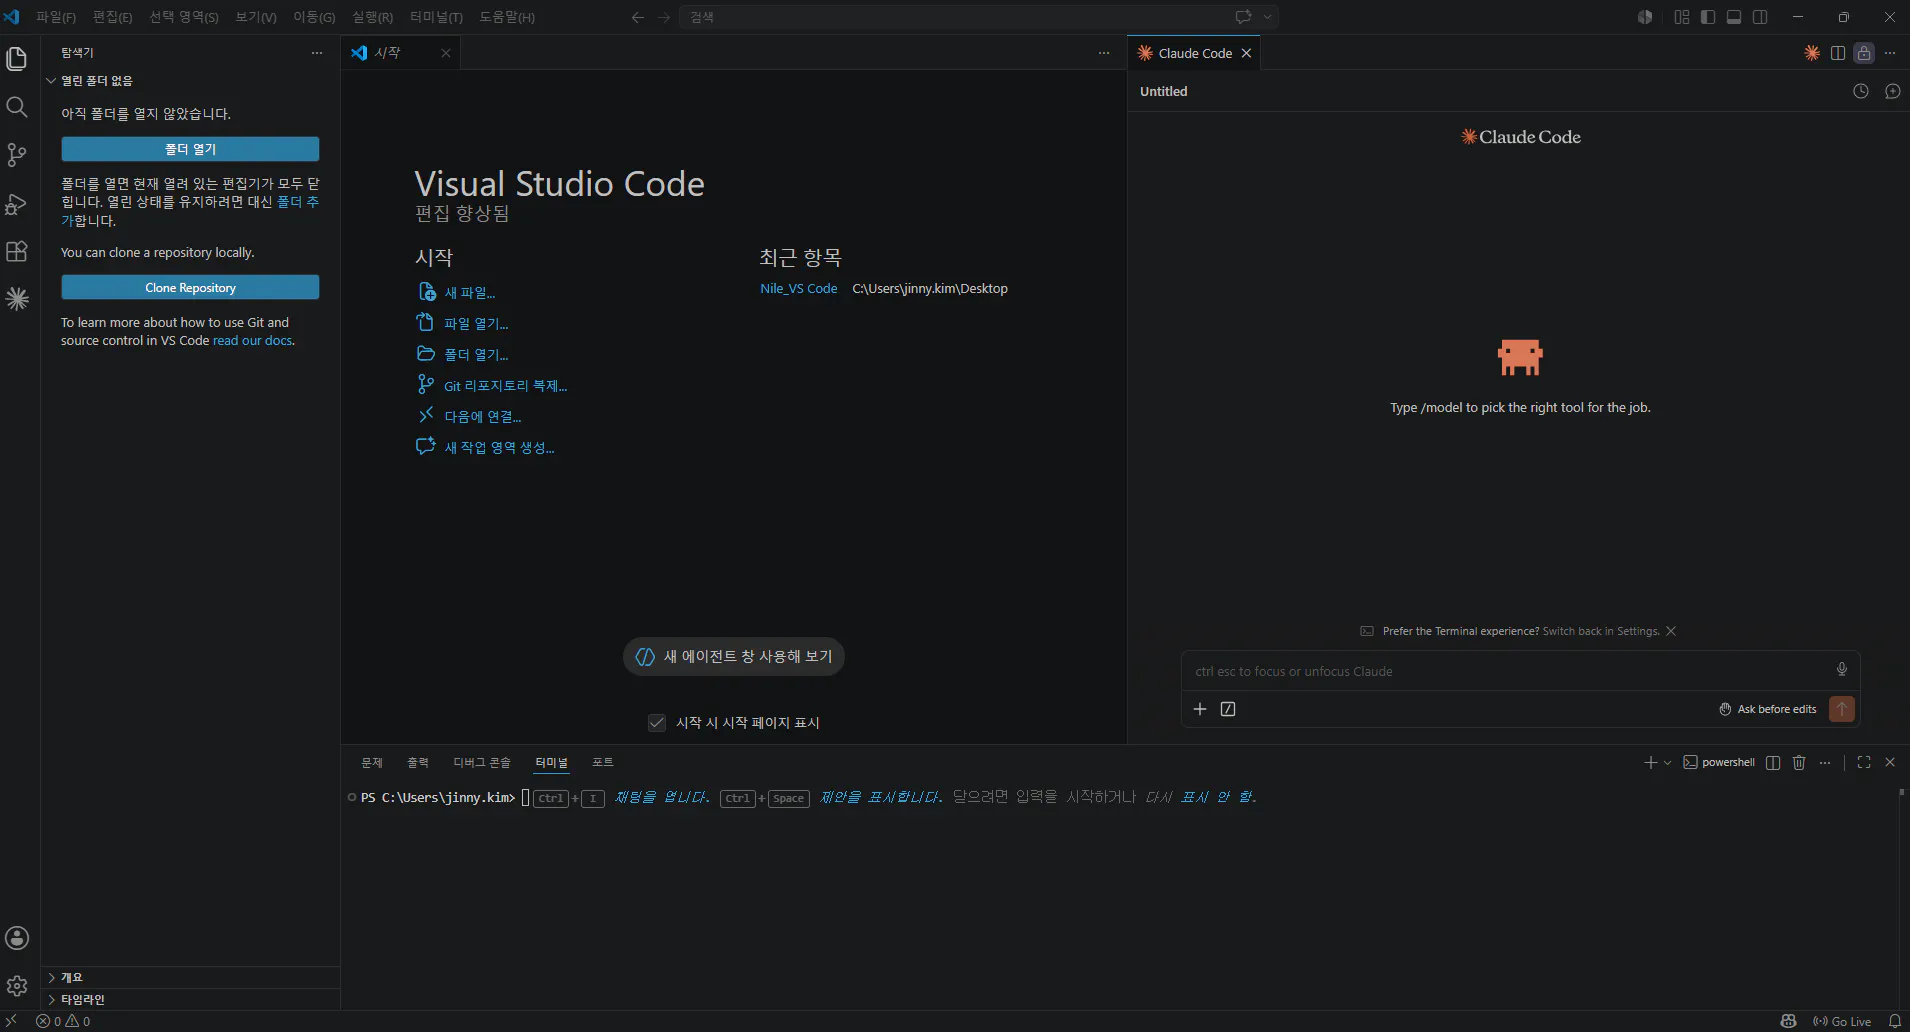Open the Search view in activity bar
The height and width of the screenshot is (1032, 1910).
point(17,107)
